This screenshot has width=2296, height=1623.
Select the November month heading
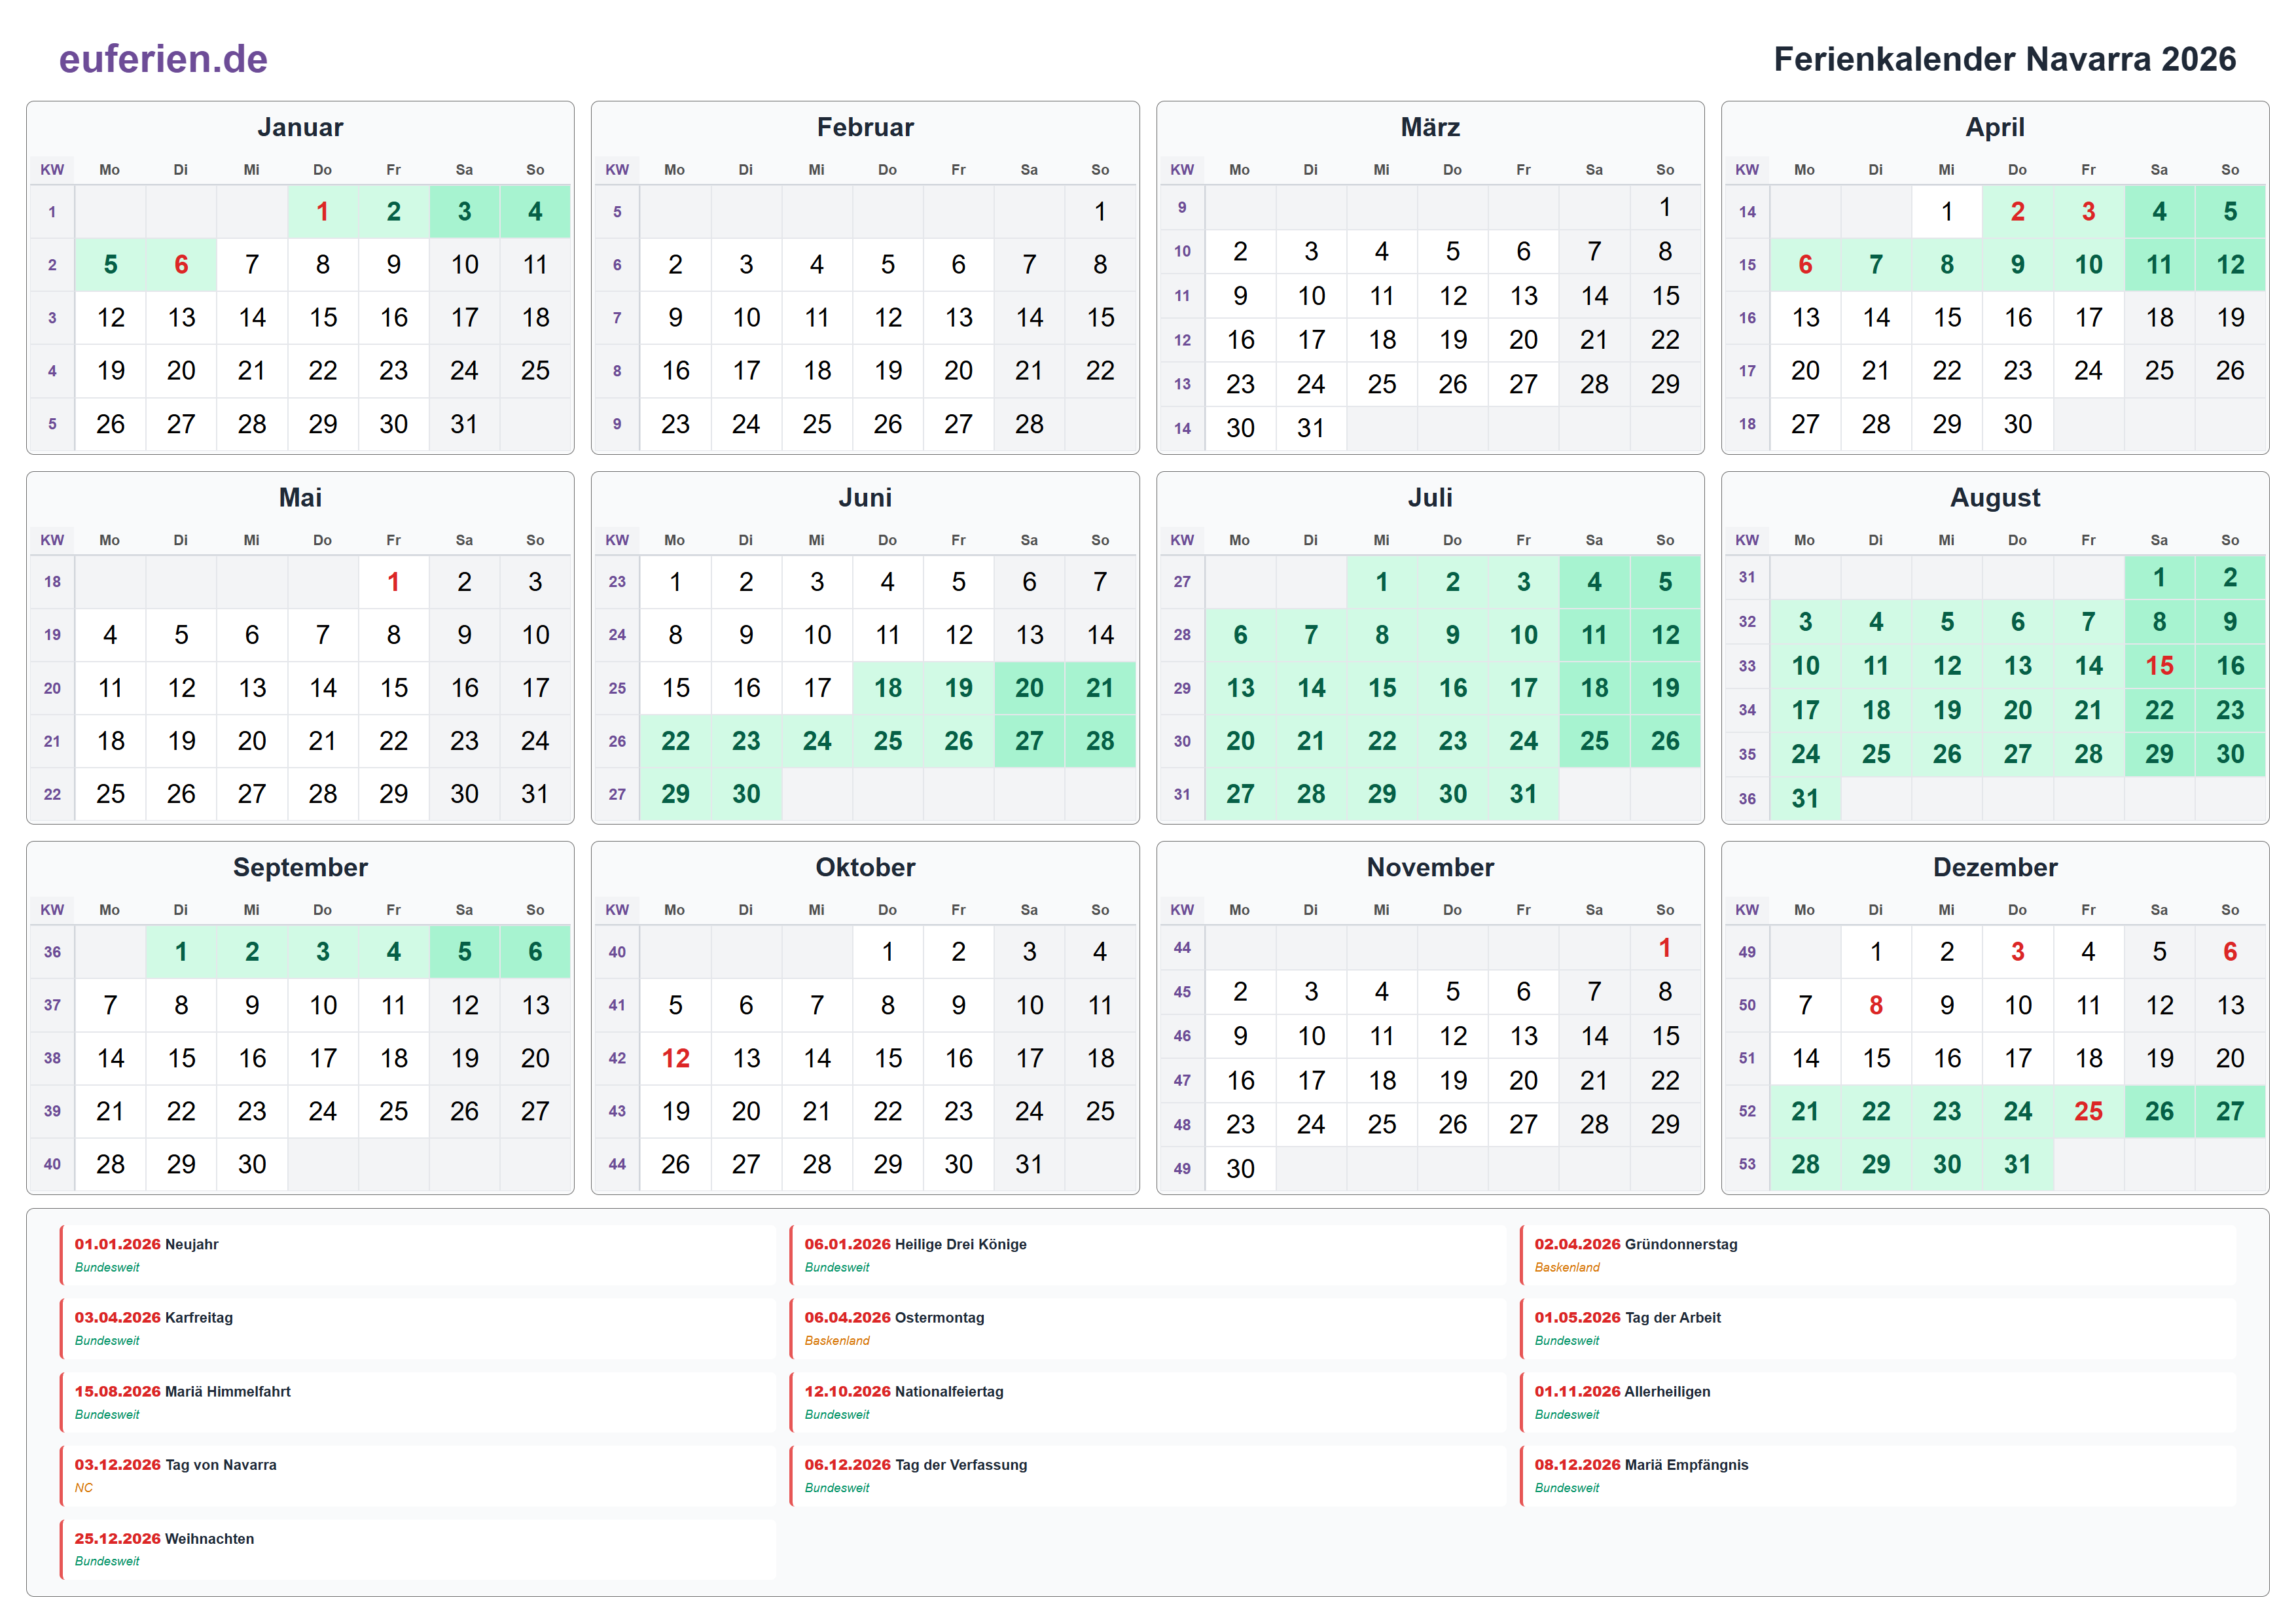pos(1430,867)
